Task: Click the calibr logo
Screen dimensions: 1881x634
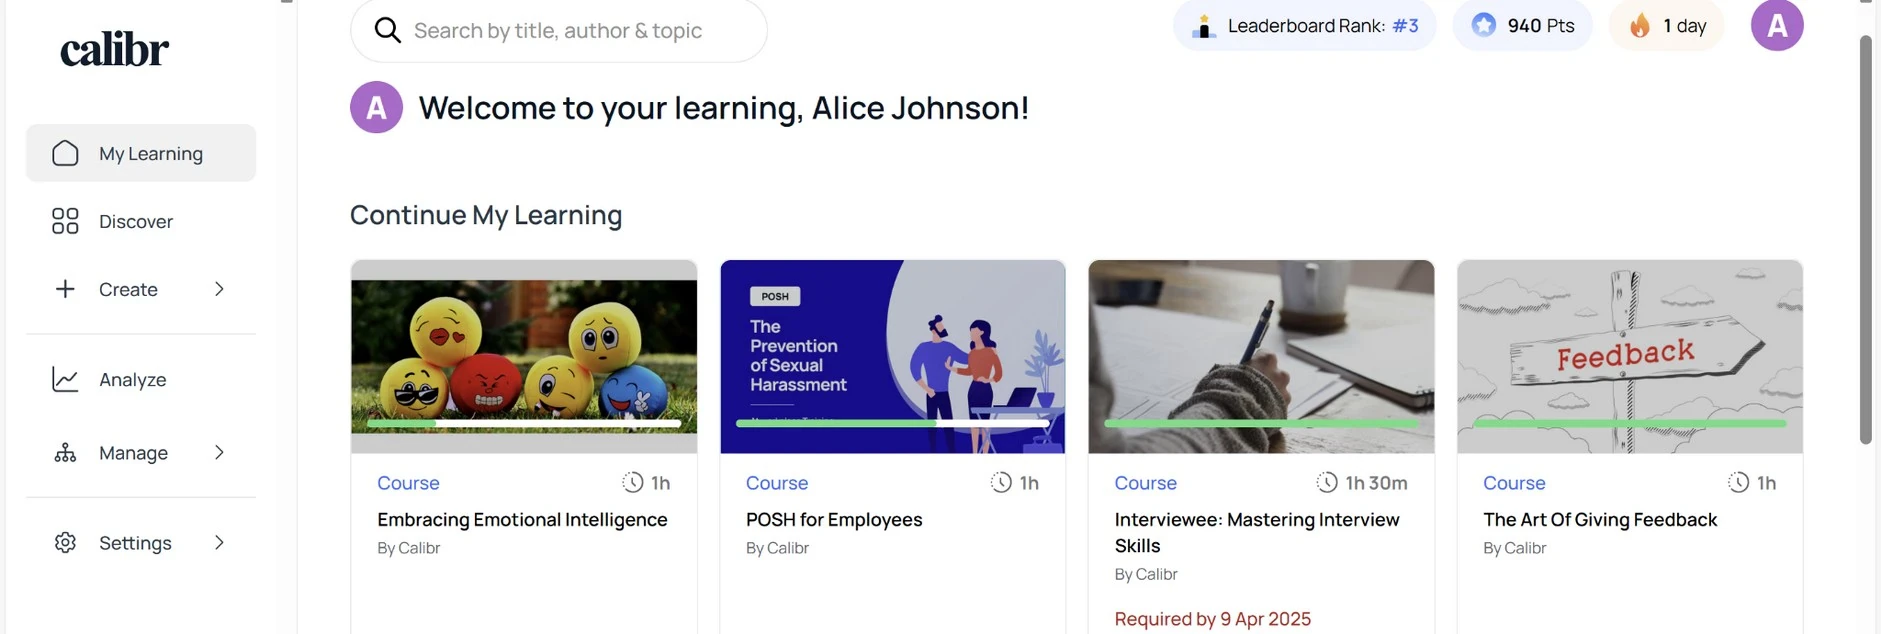Action: coord(114,50)
